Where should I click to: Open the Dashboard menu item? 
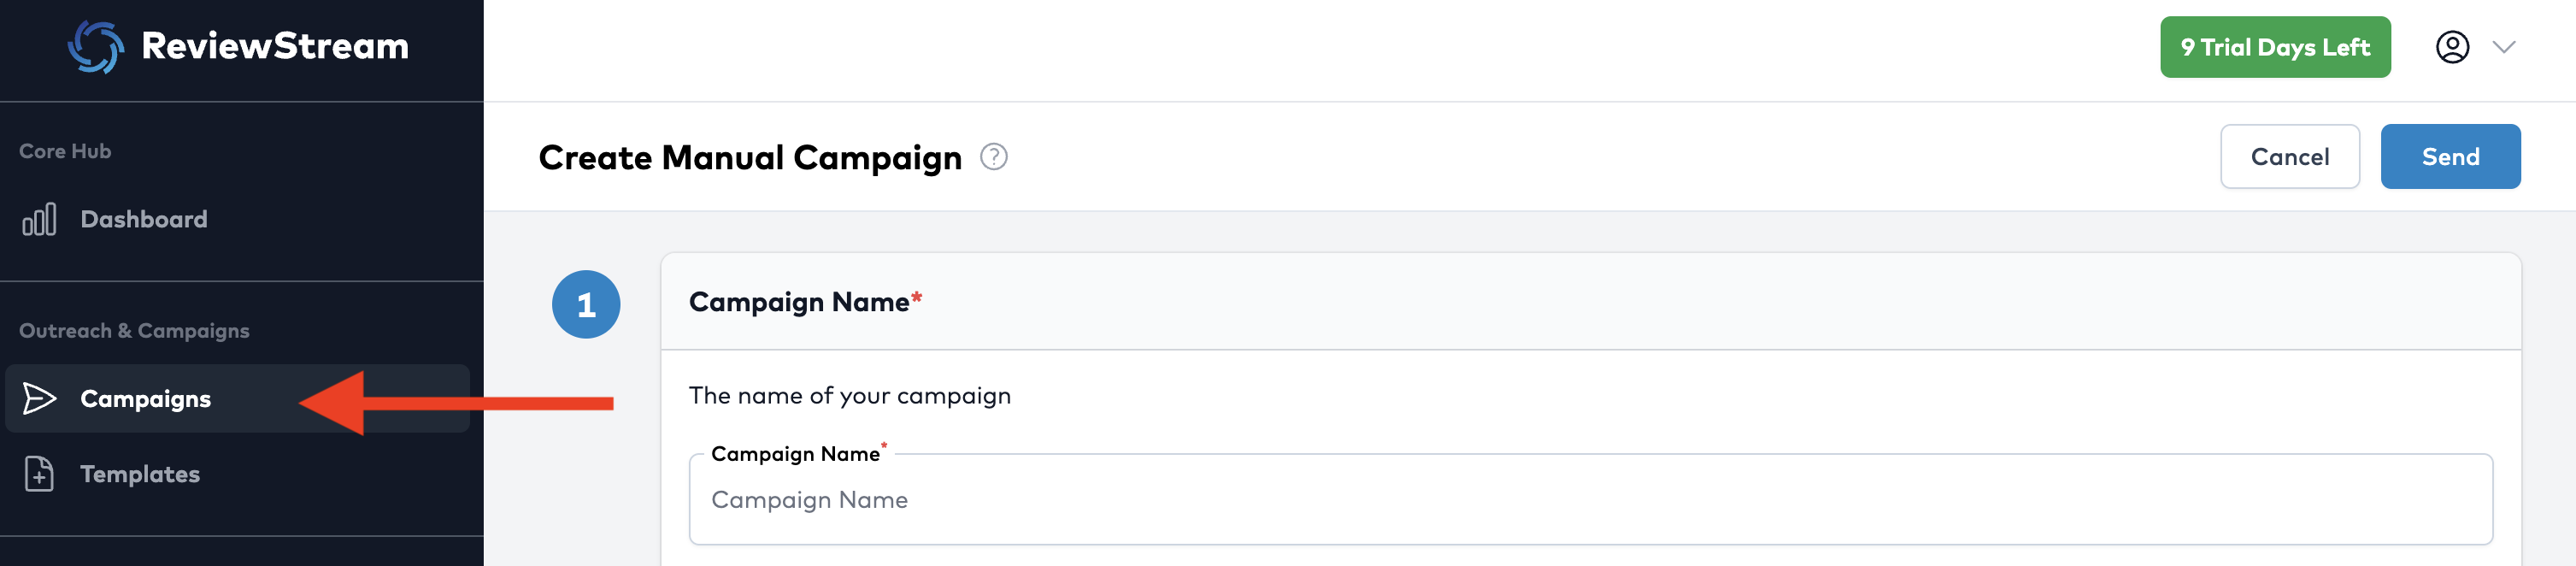tap(144, 220)
